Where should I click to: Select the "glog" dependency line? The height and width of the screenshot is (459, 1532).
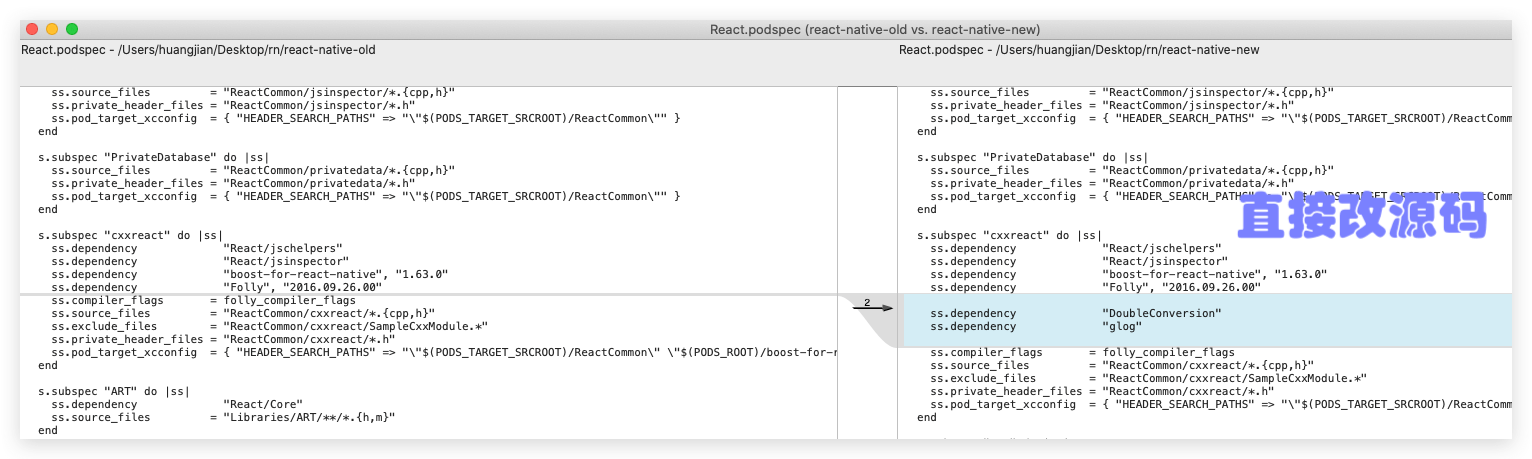point(1036,326)
